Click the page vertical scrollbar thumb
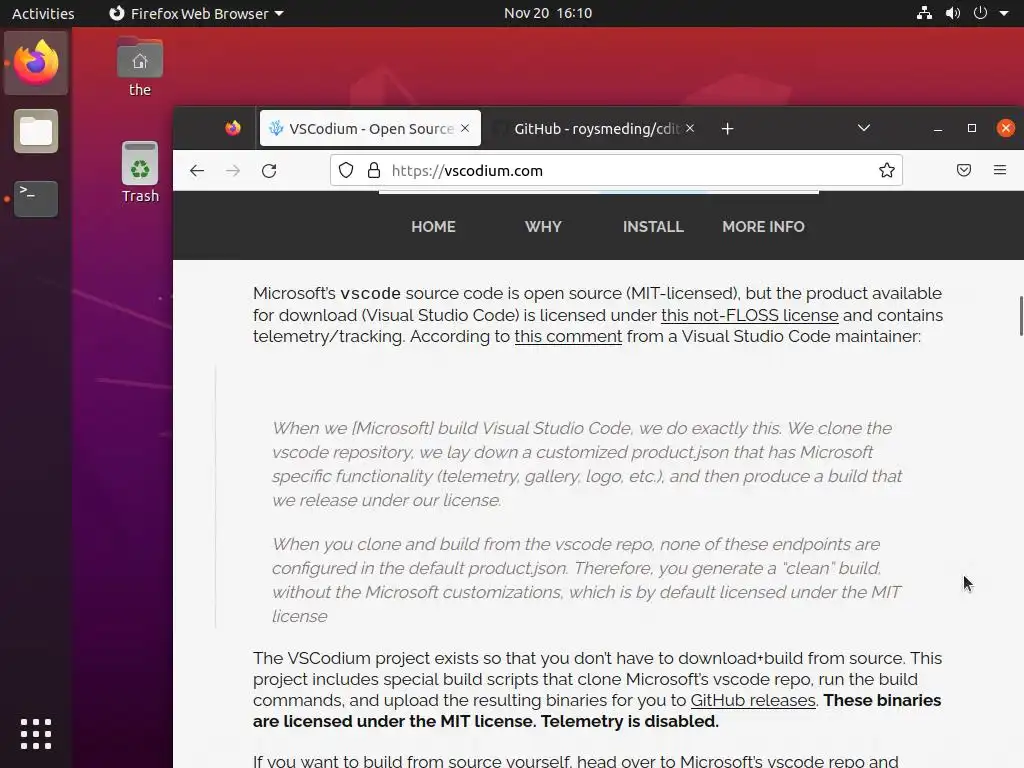1024x768 pixels. click(1021, 316)
